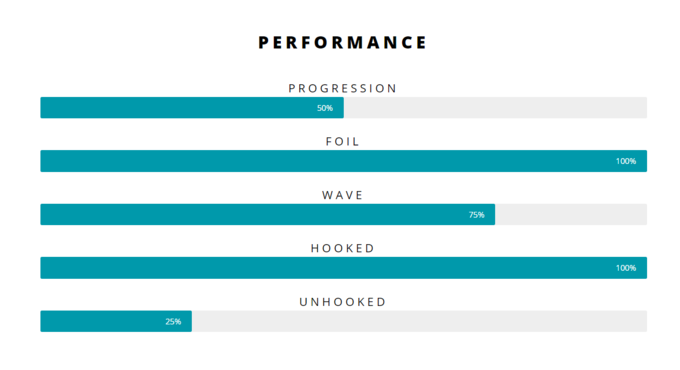Click the 75% text on Wave bar
This screenshot has width=680, height=370.
tap(477, 215)
